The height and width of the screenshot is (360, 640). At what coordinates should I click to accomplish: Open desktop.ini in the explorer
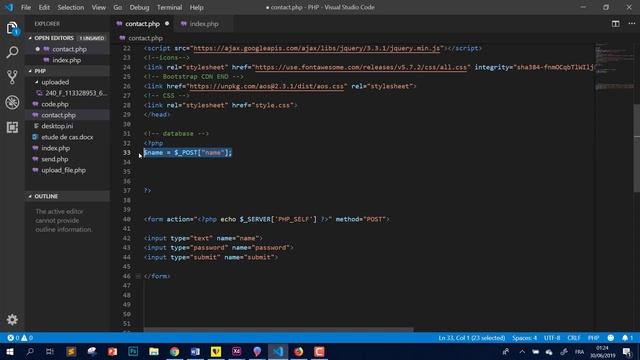57,126
